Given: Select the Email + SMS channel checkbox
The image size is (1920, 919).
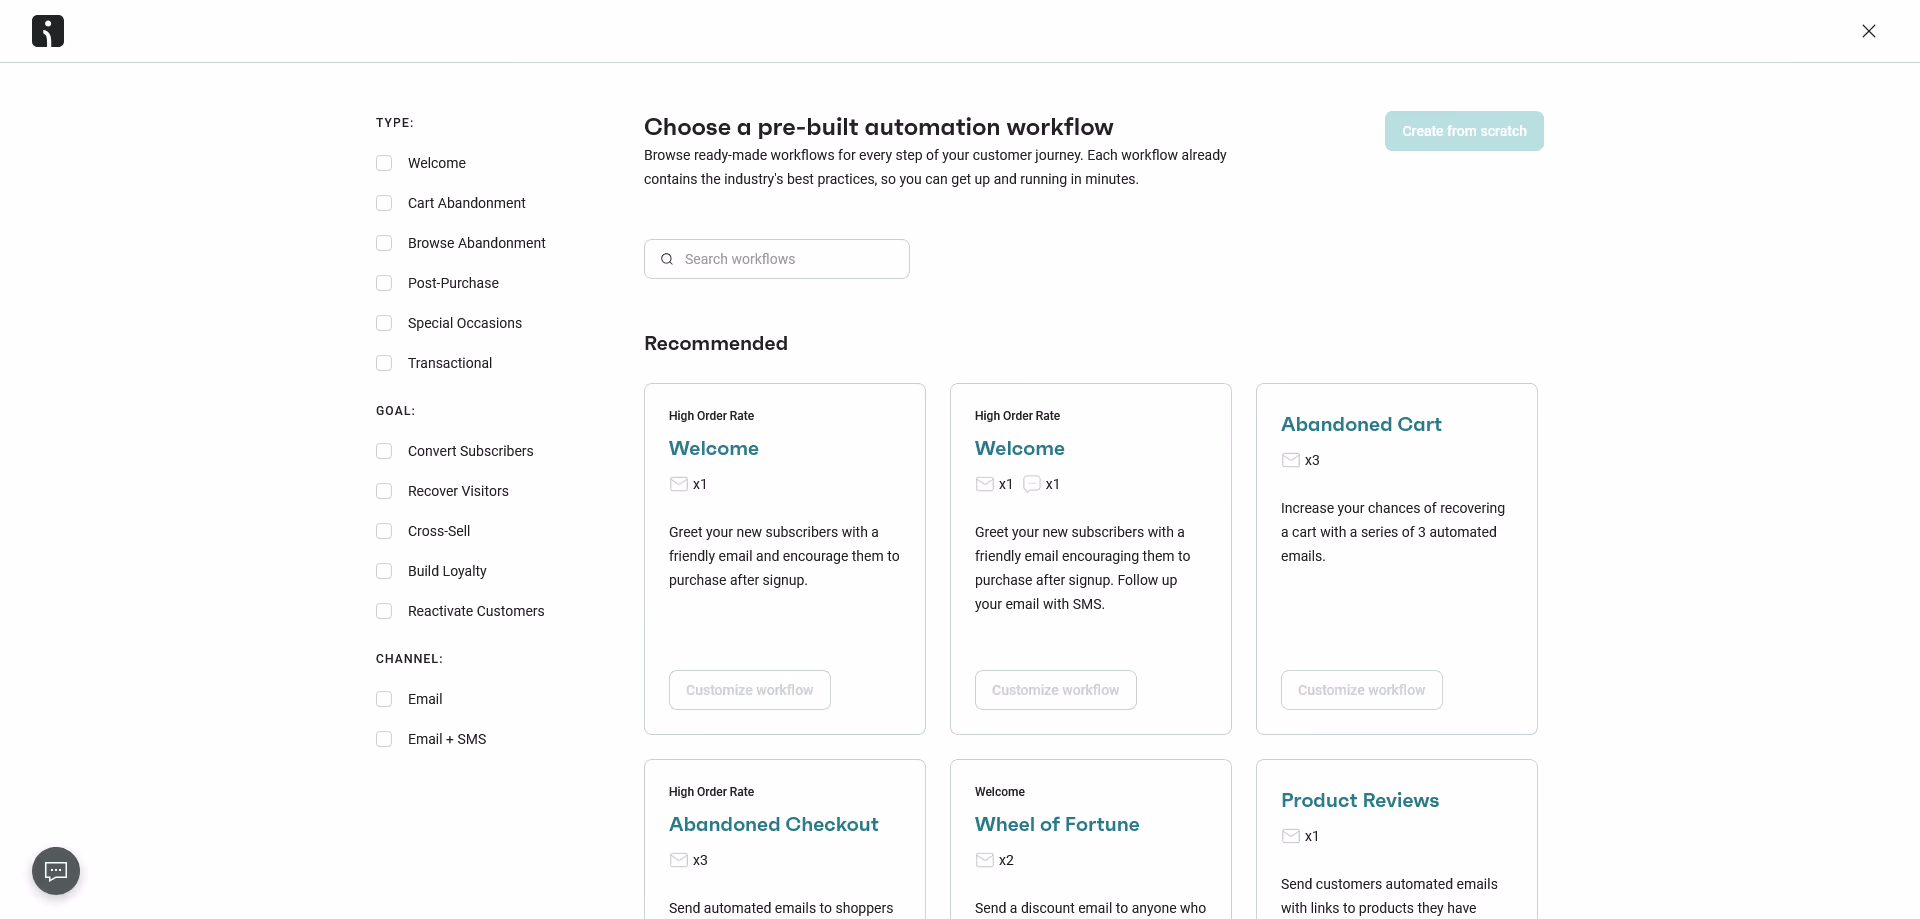Looking at the screenshot, I should 384,739.
